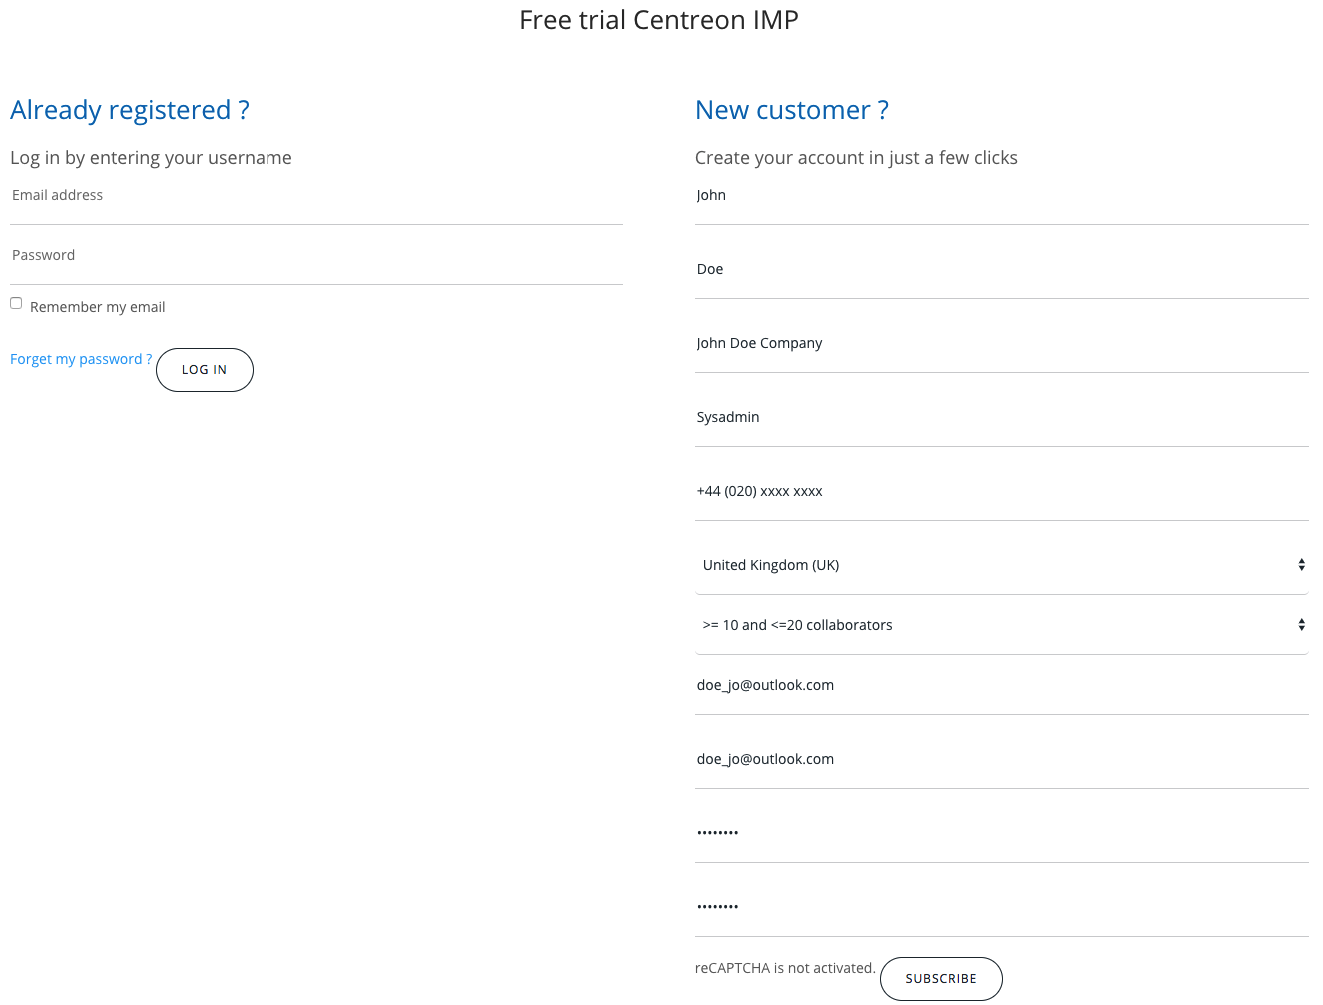Click the collaborators dropdown arrow icon
The height and width of the screenshot is (1005, 1323).
pyautogui.click(x=1301, y=625)
